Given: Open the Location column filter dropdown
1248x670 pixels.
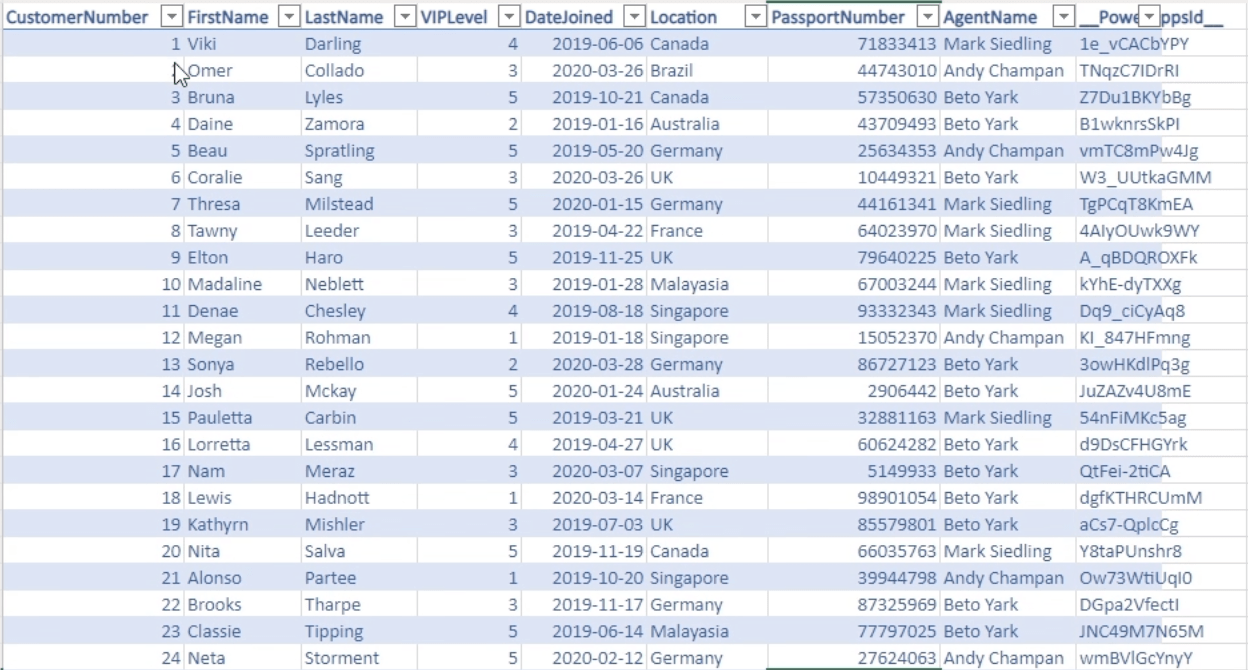Looking at the screenshot, I should [x=756, y=17].
